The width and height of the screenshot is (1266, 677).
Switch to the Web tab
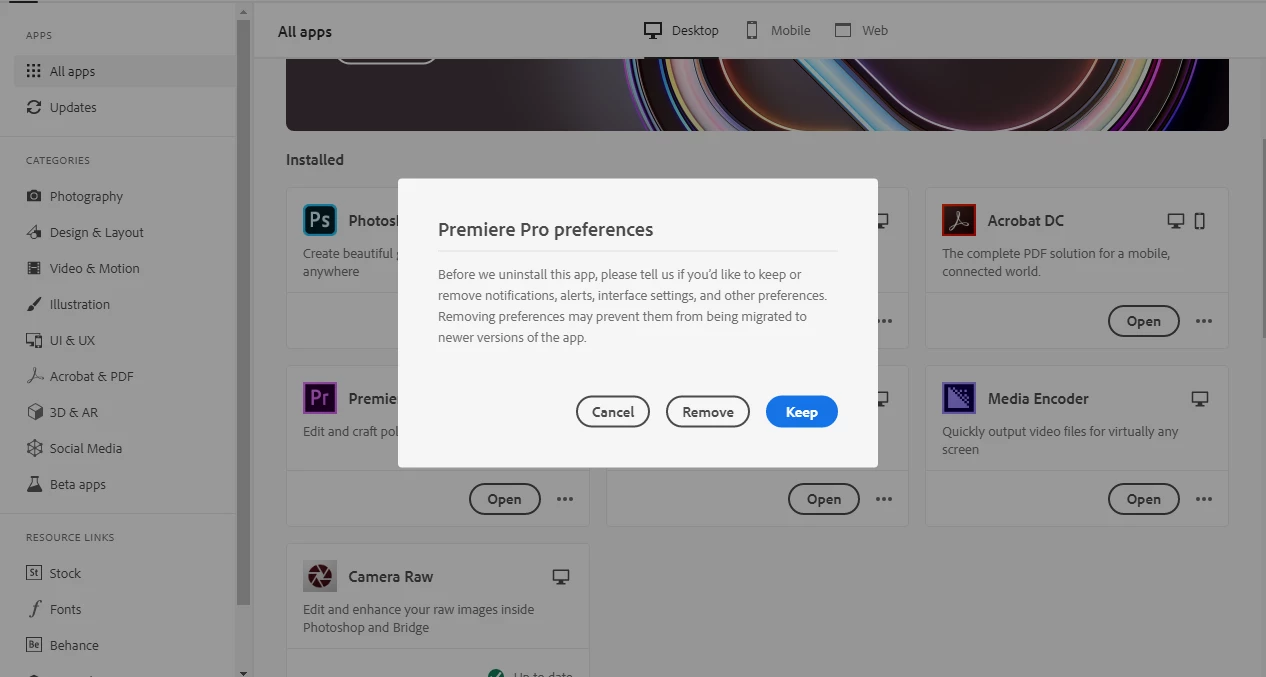[x=861, y=30]
